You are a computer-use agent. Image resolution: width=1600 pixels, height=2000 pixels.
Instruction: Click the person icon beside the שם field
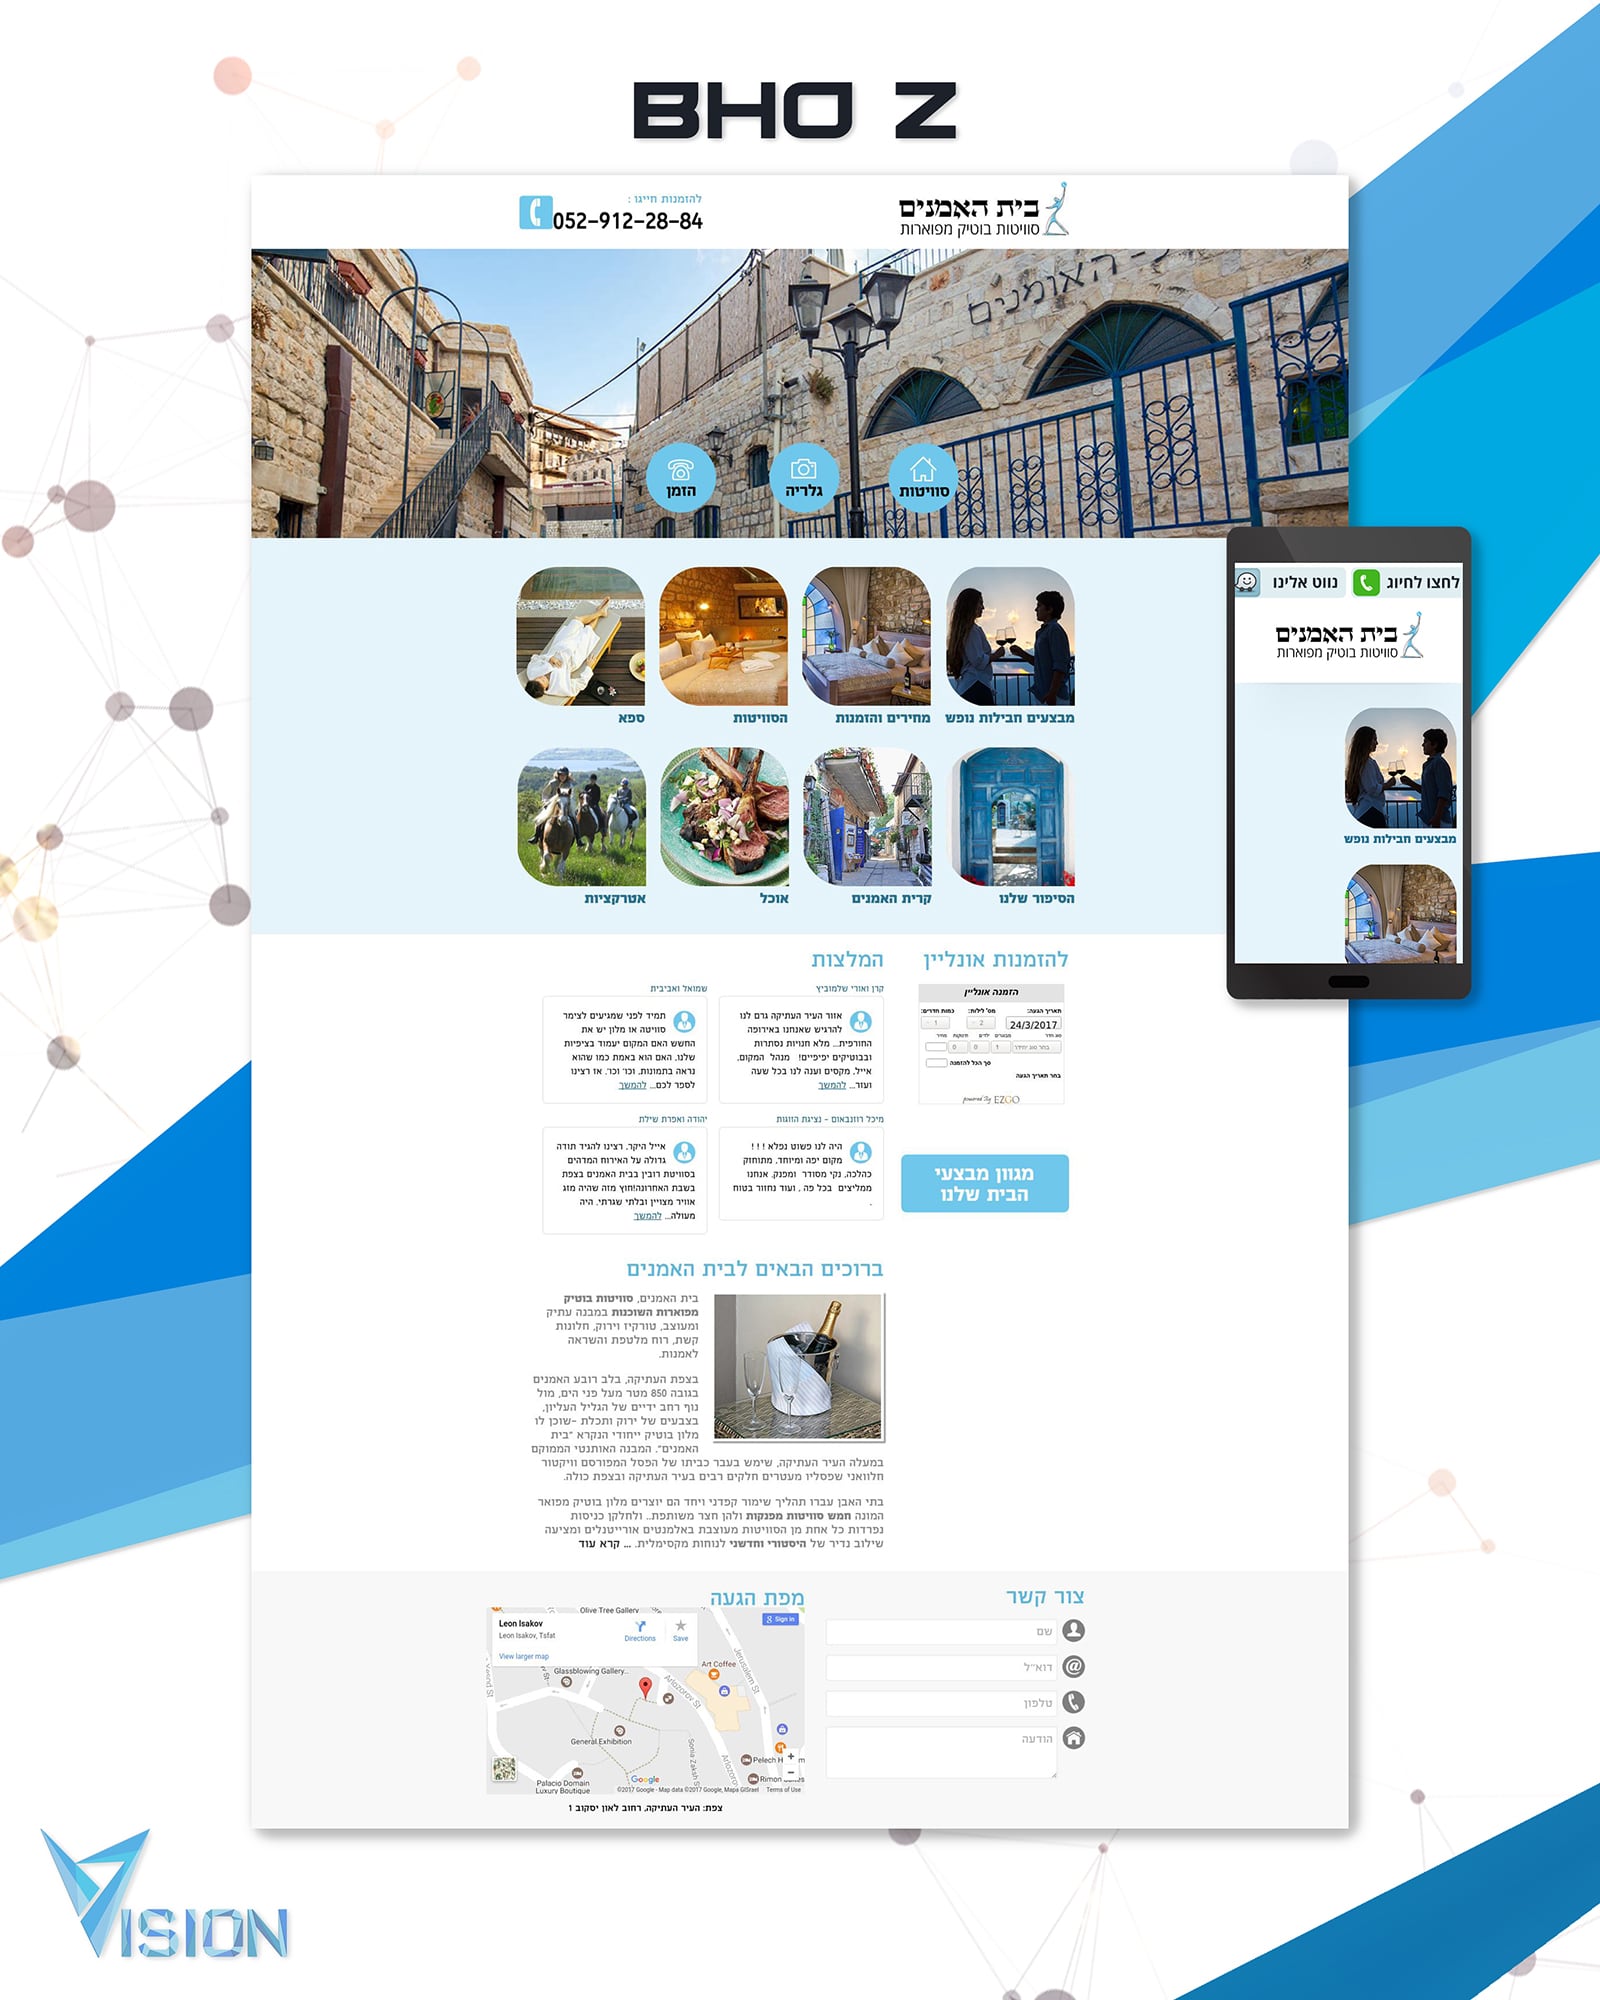point(1074,1630)
